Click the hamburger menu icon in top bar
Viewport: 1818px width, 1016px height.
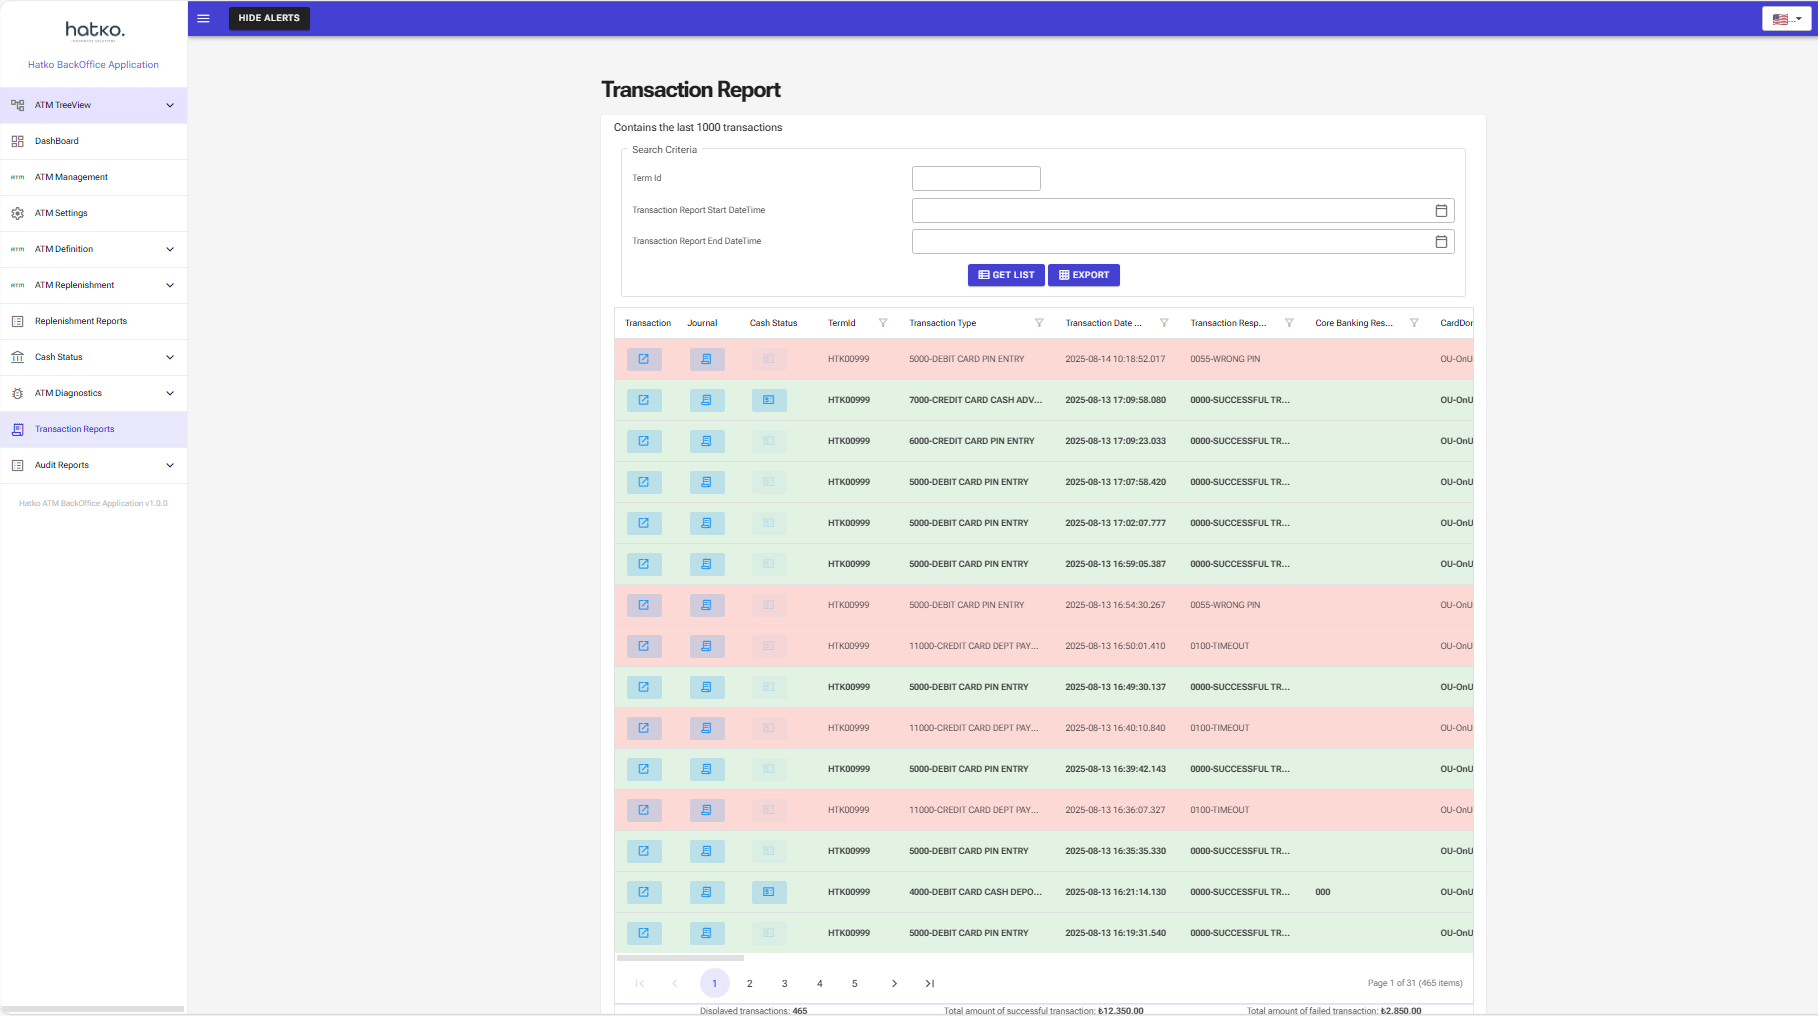203,18
